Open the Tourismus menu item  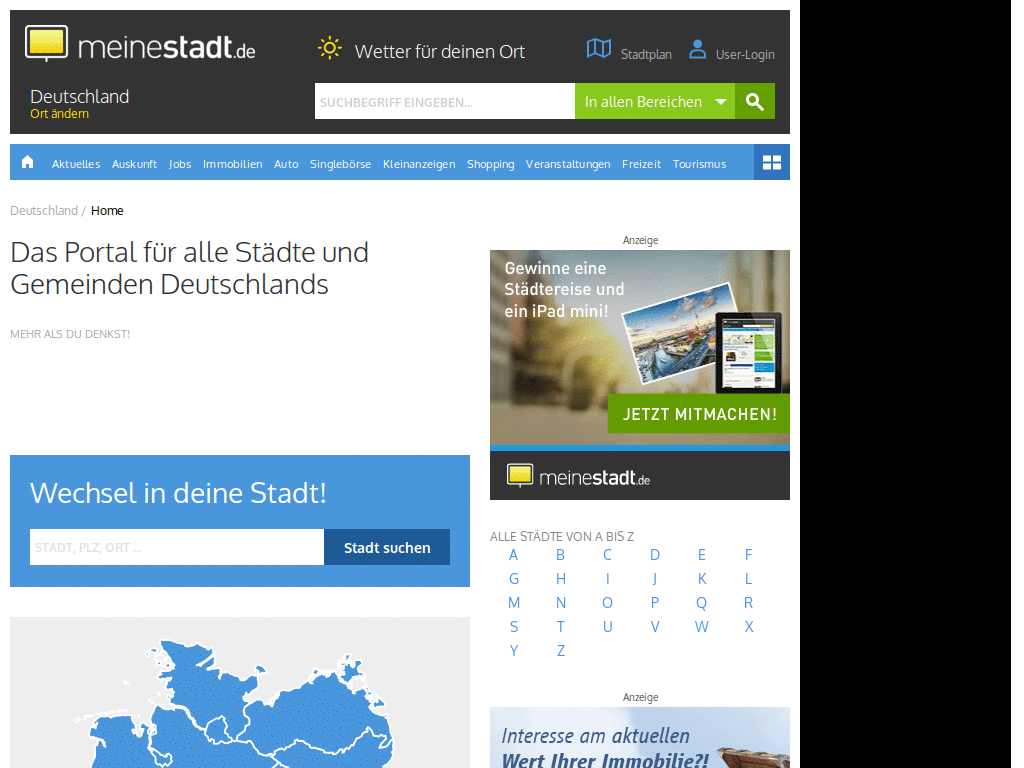point(699,164)
